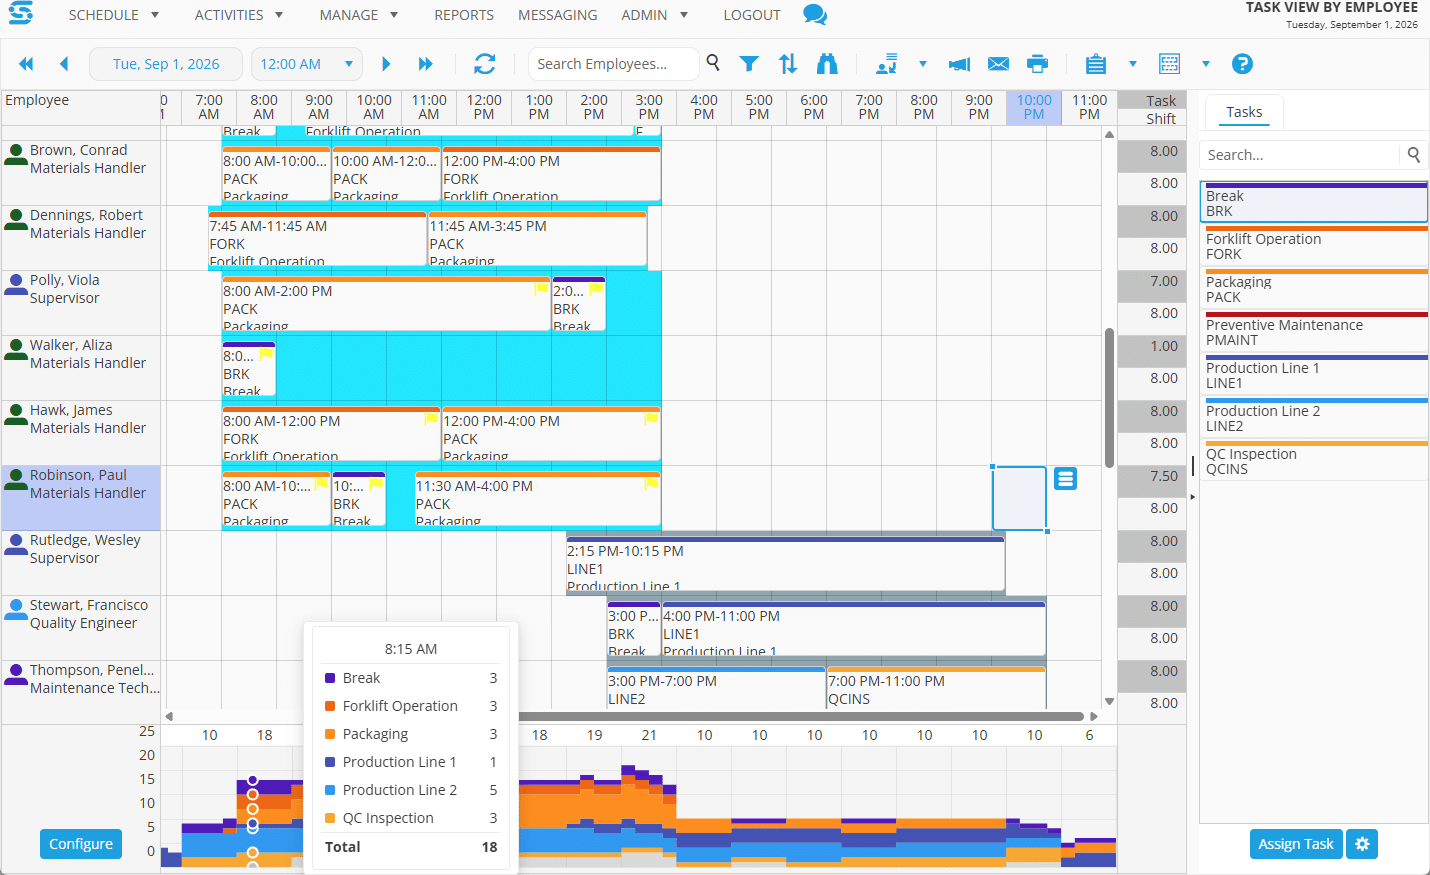Open Rutledge's 2:15 PM-10:15 PM LINE1 shift
This screenshot has height=875, width=1430.
pos(785,564)
